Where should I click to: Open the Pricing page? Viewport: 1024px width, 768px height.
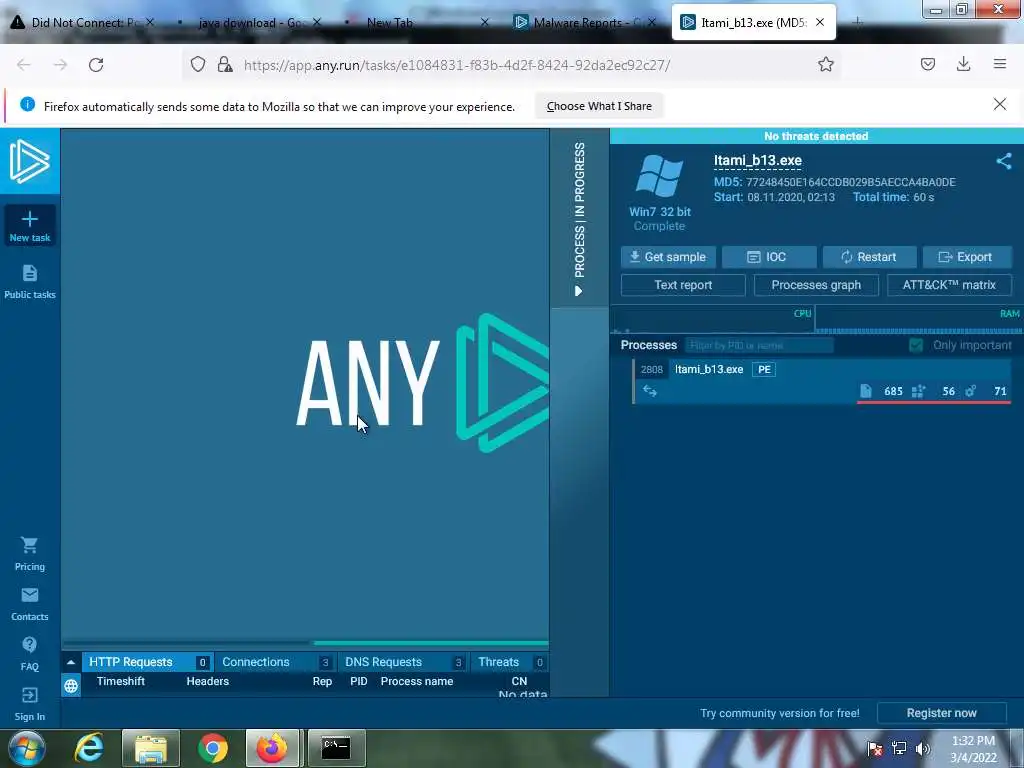[x=29, y=554]
